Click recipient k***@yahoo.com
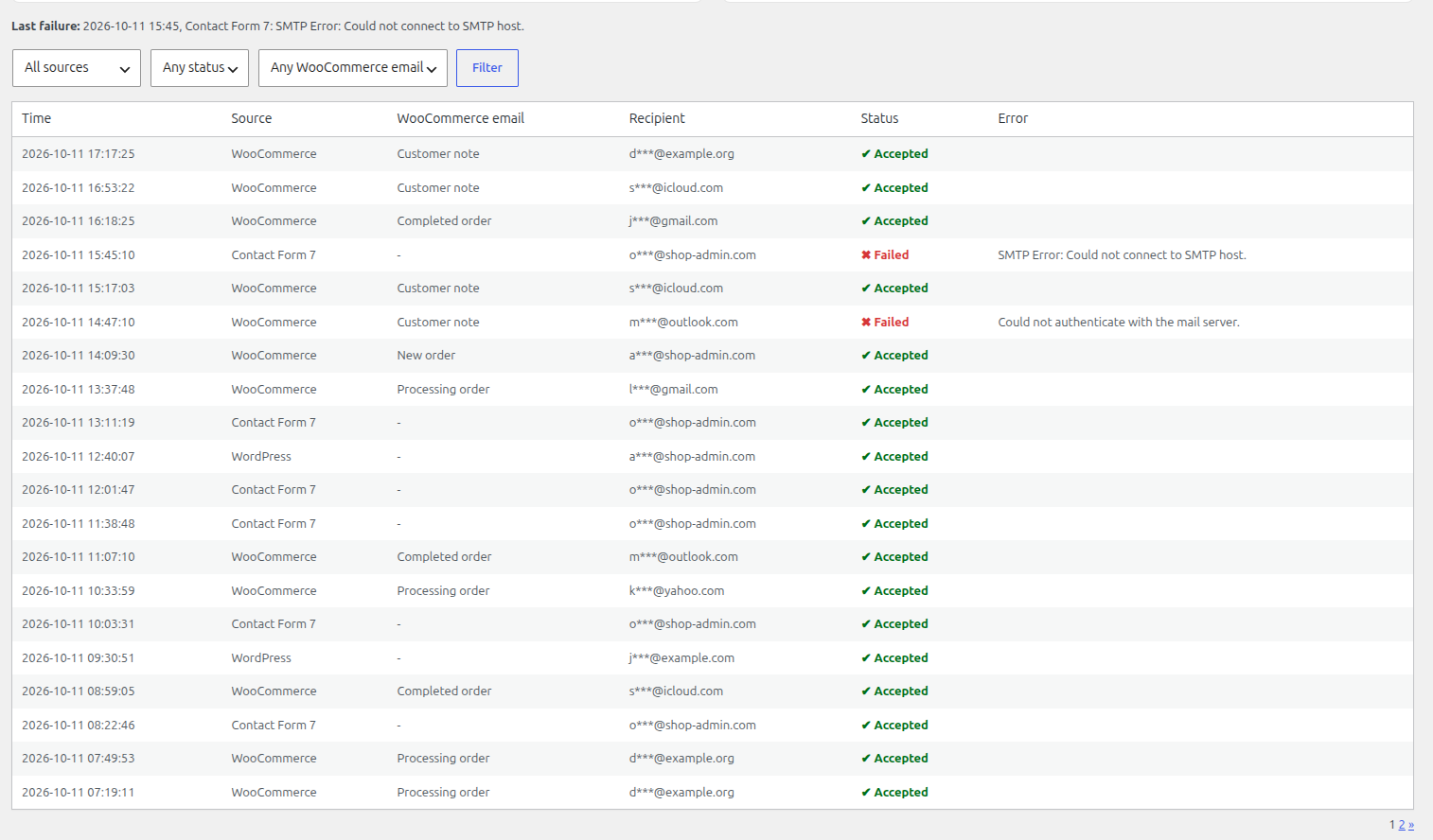Viewport: 1433px width, 840px height. coord(677,591)
